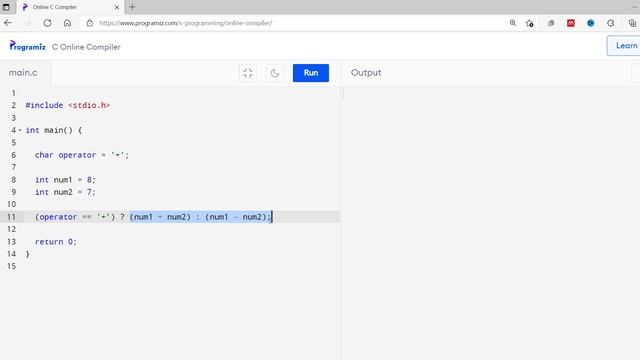640x360 pixels.
Task: View site lock information icon
Action: pyautogui.click(x=90, y=23)
